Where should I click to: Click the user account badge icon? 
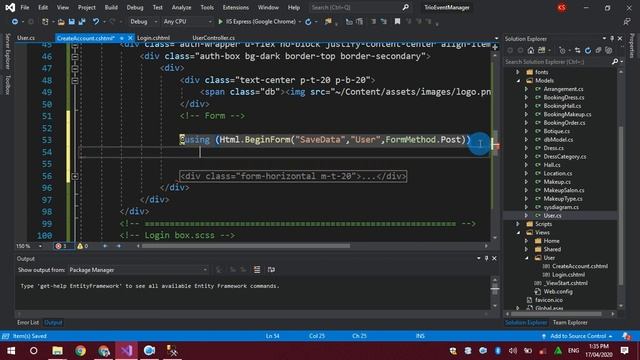tap(562, 7)
